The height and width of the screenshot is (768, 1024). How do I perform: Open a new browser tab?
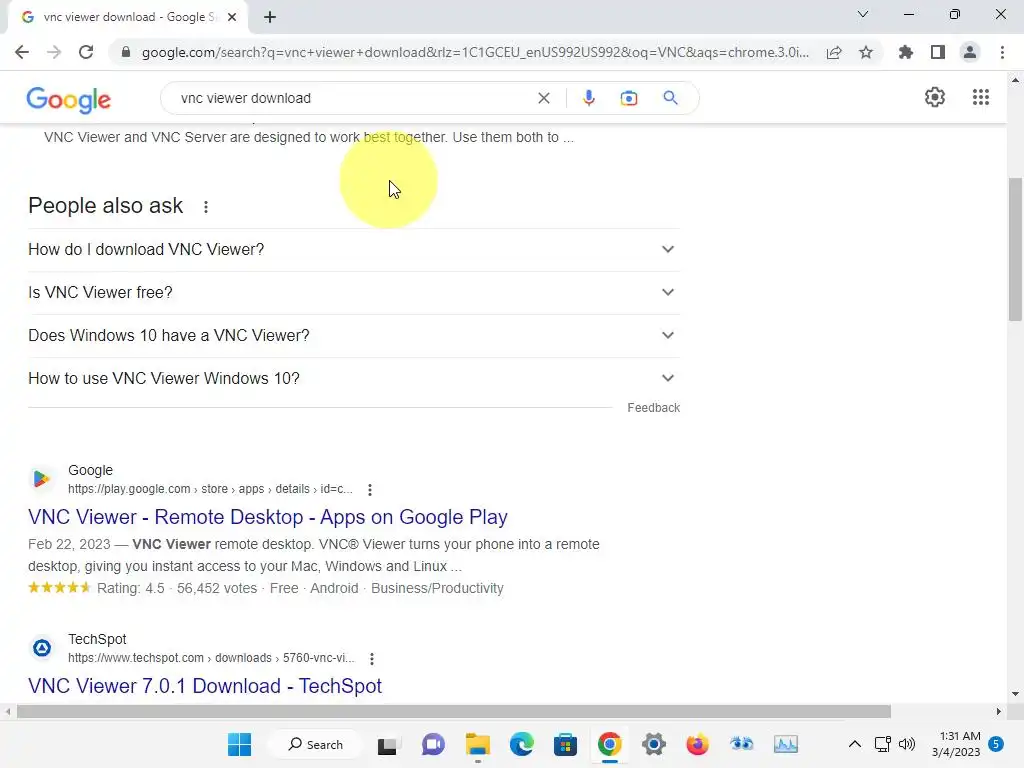270,17
